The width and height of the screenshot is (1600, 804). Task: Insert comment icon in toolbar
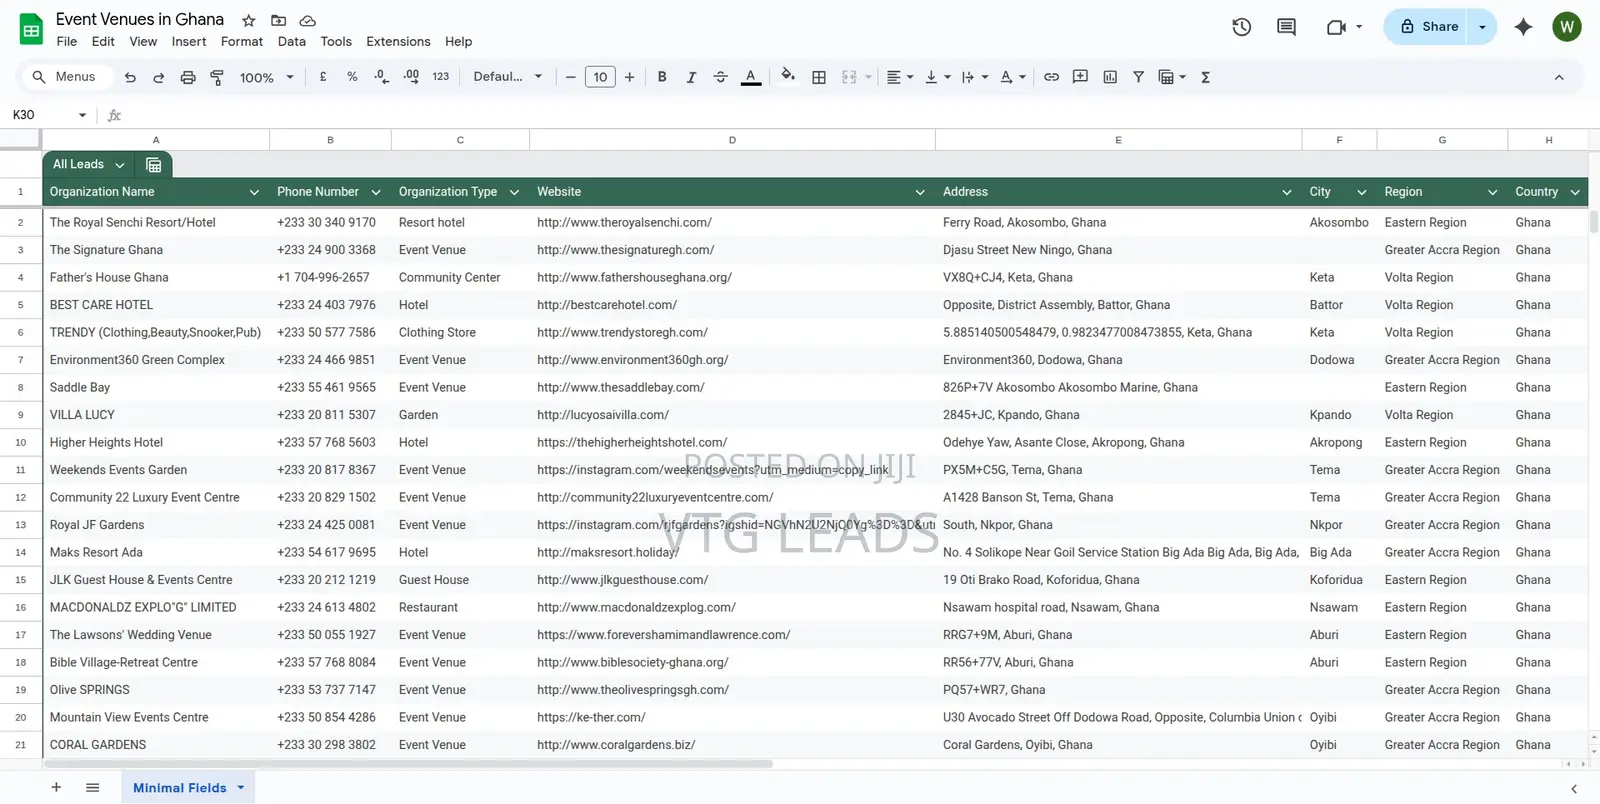[1080, 77]
